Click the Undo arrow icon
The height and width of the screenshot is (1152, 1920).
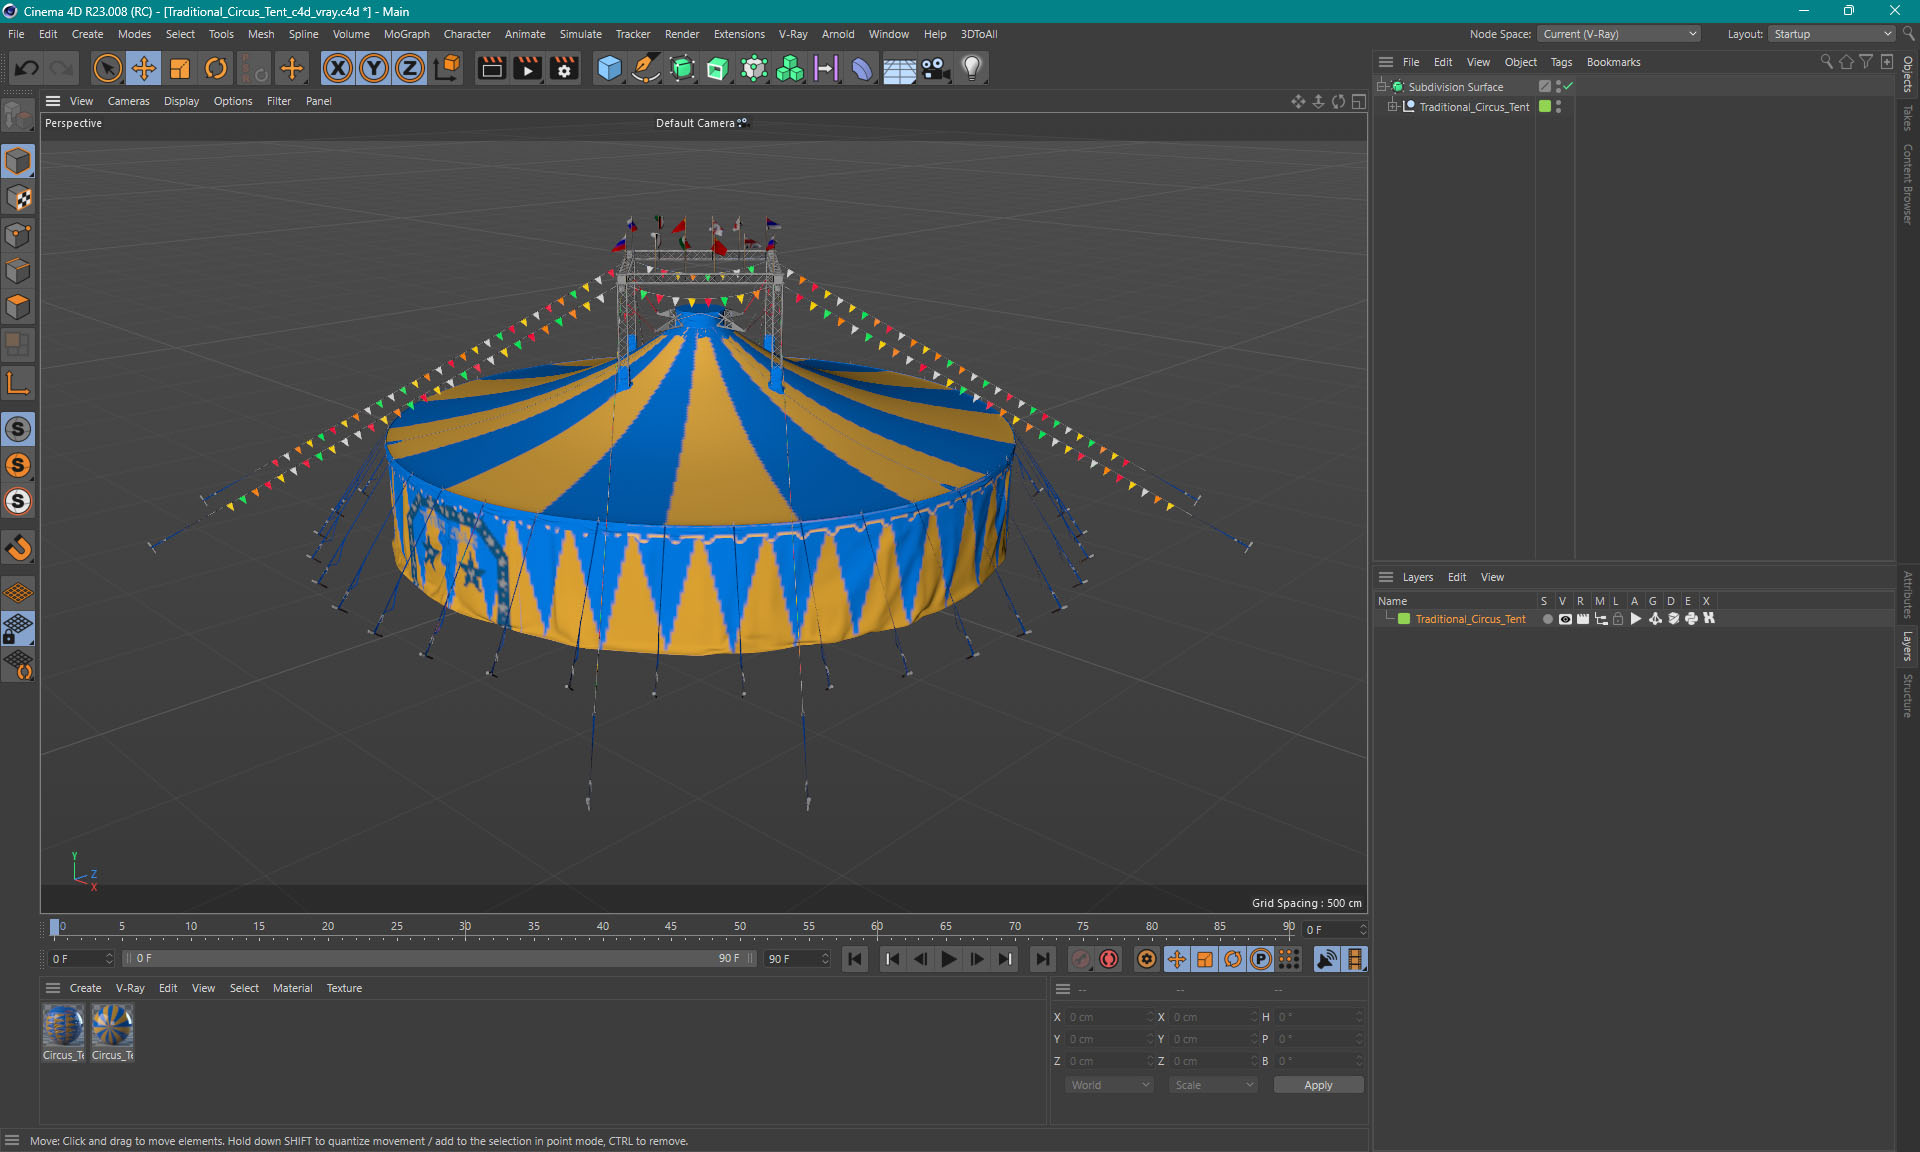pos(27,68)
